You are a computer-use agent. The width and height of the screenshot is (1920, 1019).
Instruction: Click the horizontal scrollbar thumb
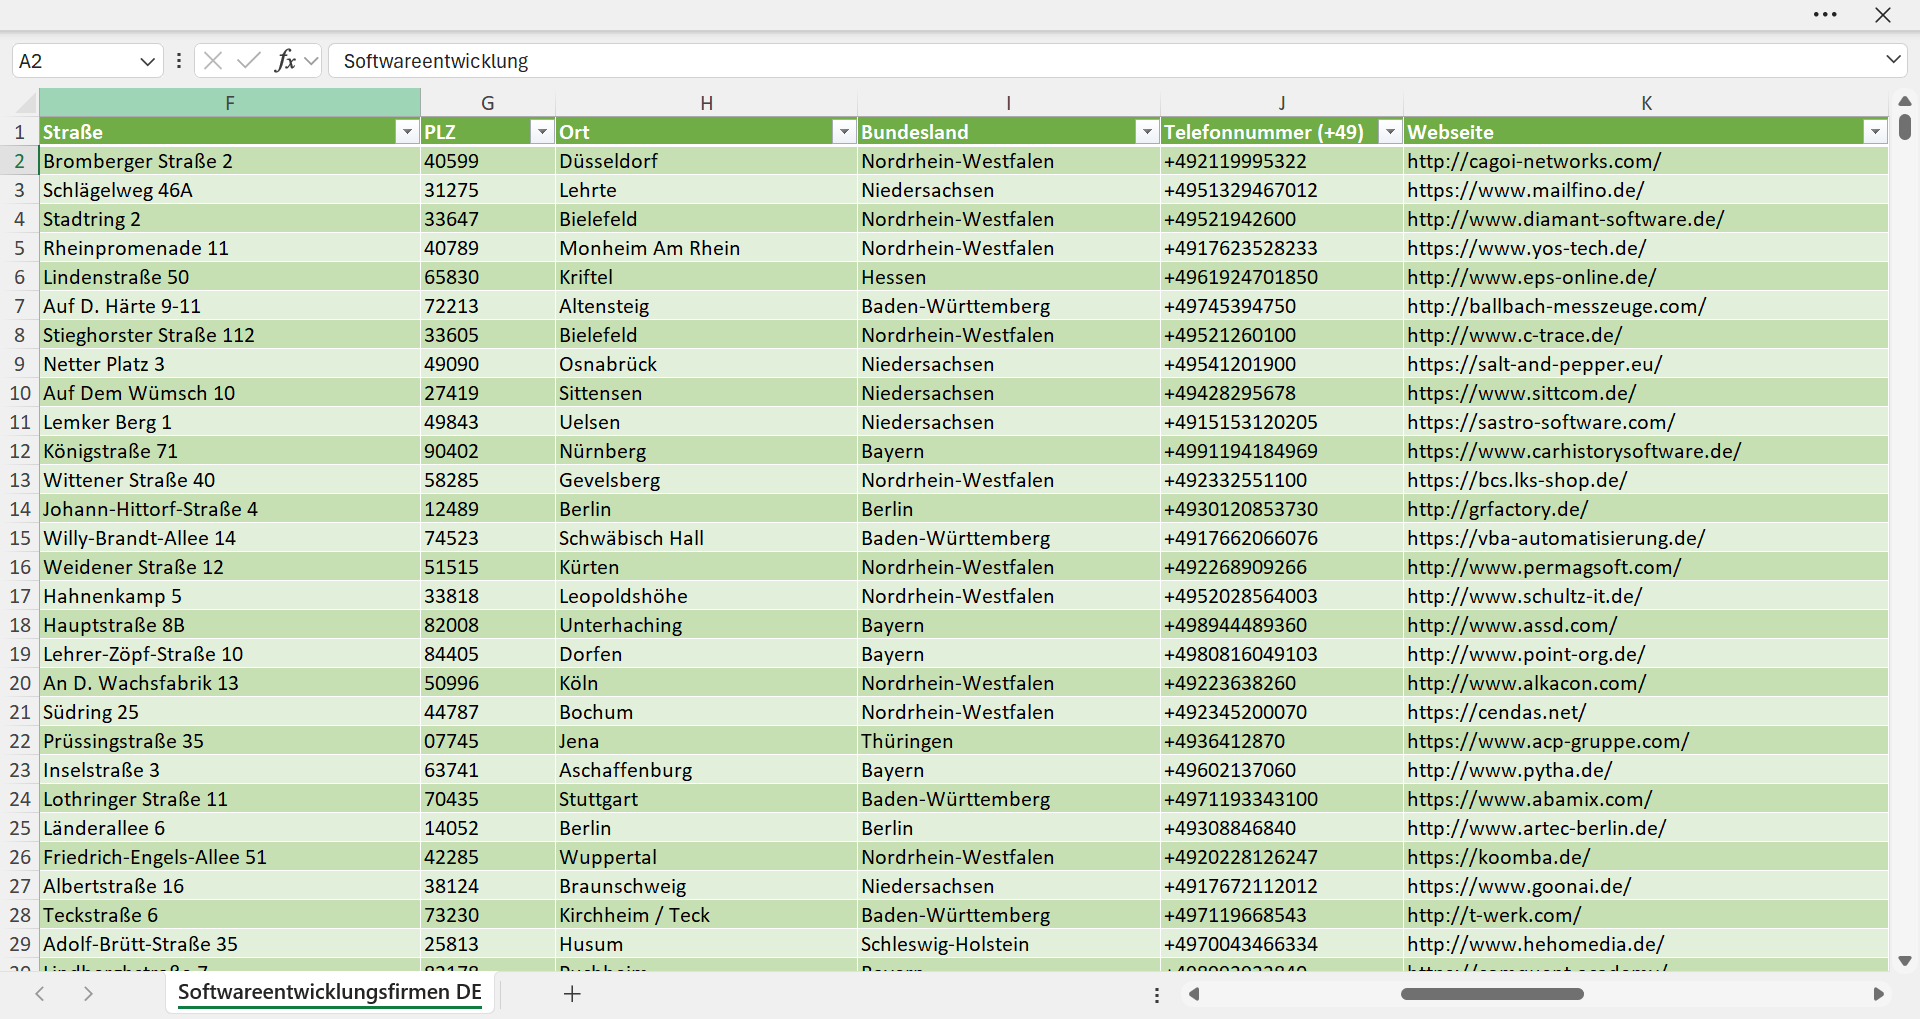tap(1492, 994)
